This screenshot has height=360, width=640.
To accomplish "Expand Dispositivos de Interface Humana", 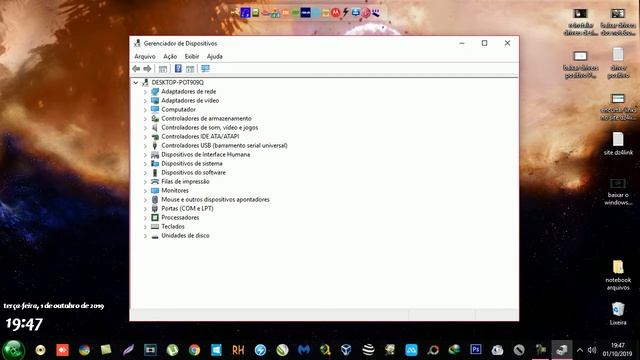I will click(145, 155).
